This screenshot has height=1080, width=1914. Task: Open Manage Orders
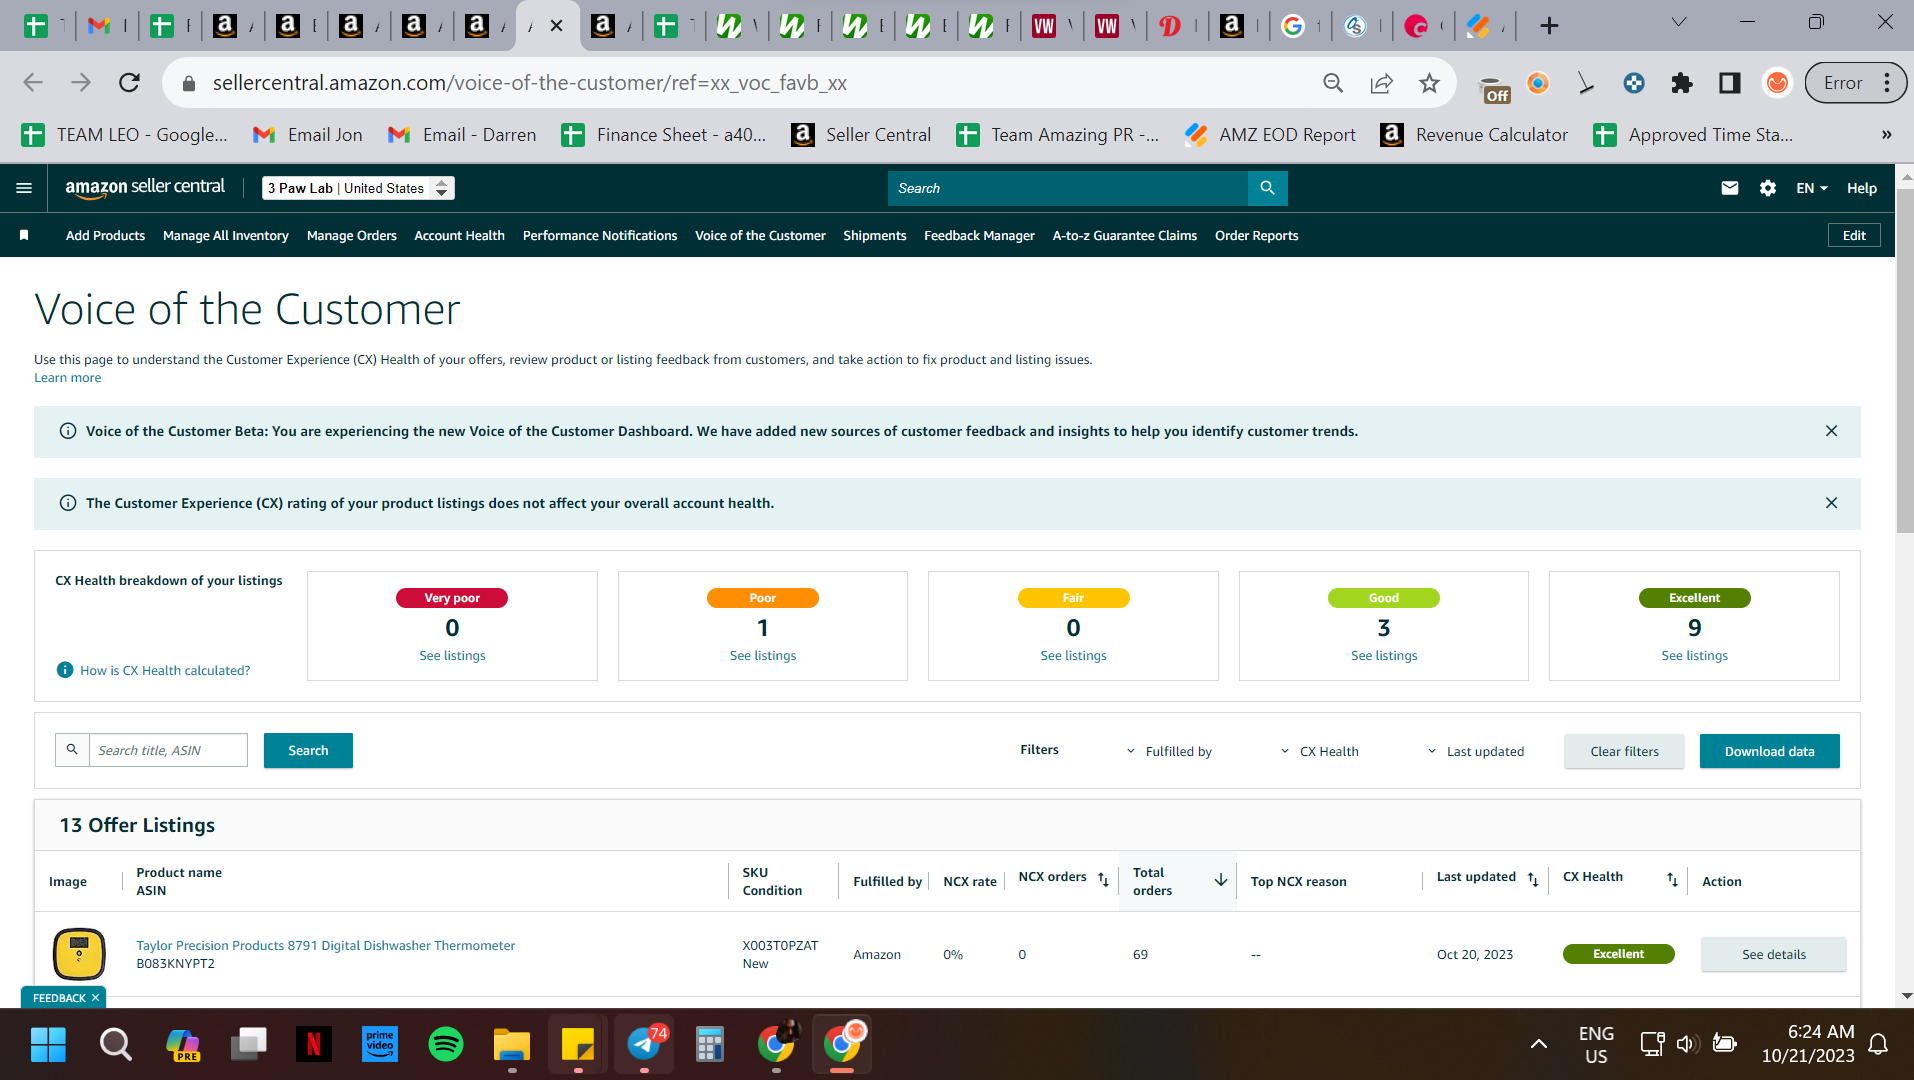(x=352, y=235)
